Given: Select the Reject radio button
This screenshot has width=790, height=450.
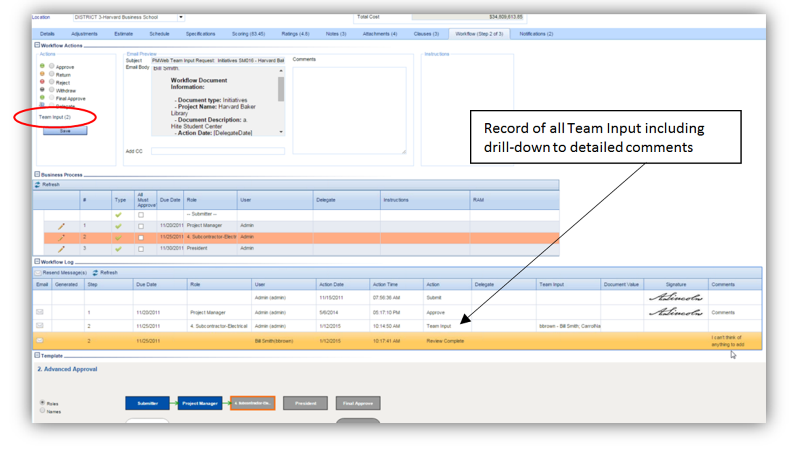Looking at the screenshot, I should pyautogui.click(x=51, y=82).
